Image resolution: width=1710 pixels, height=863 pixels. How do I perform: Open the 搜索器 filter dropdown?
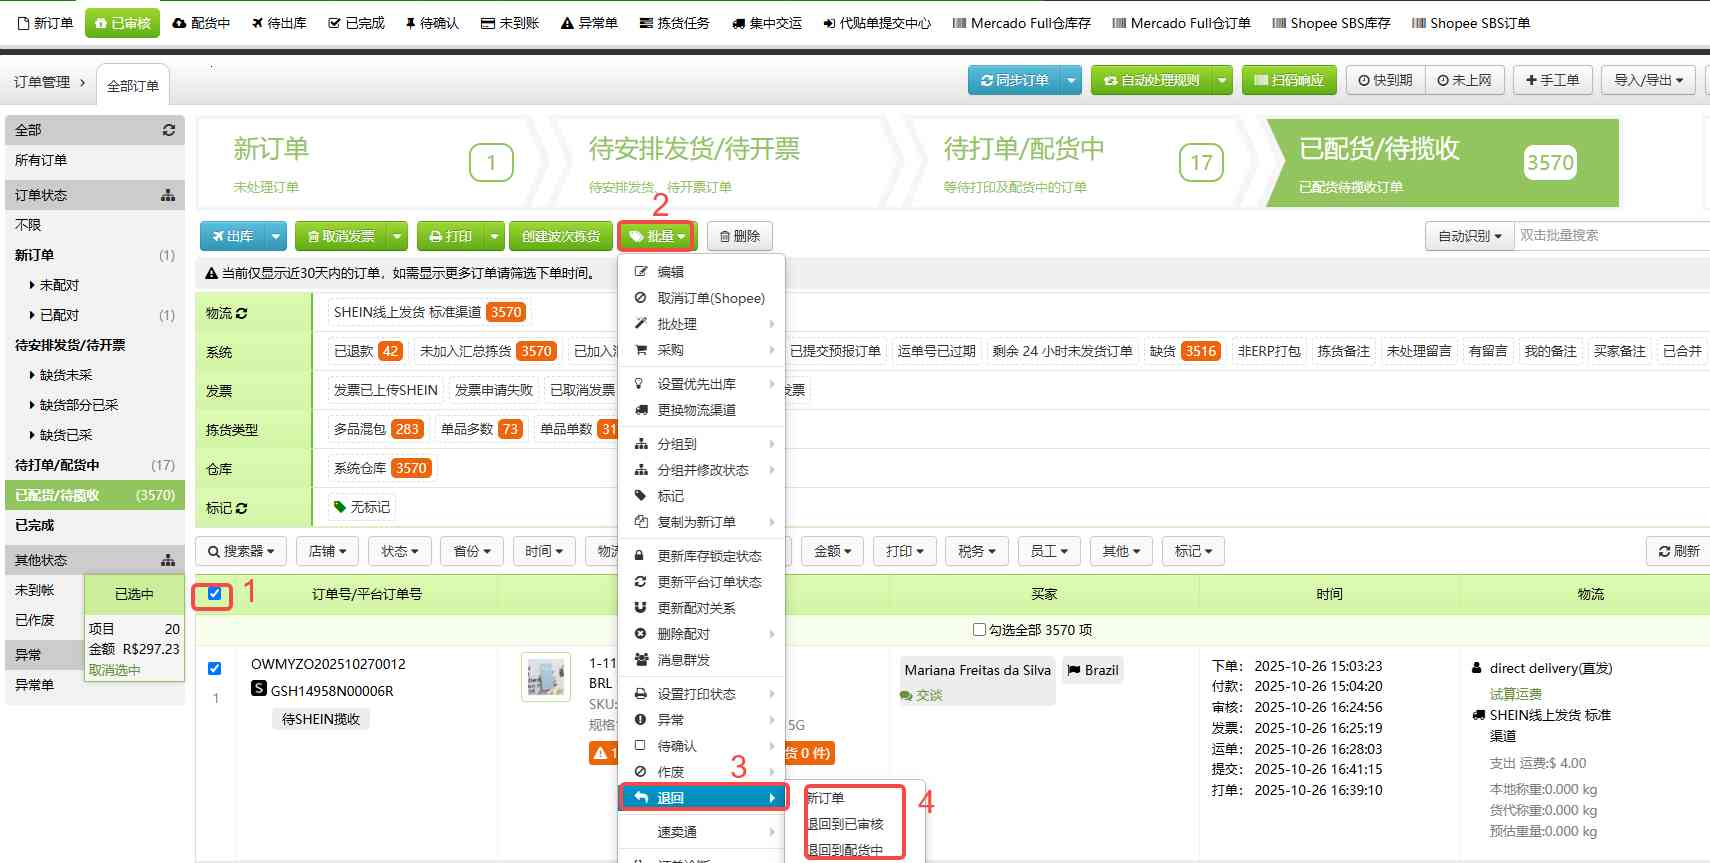(242, 551)
